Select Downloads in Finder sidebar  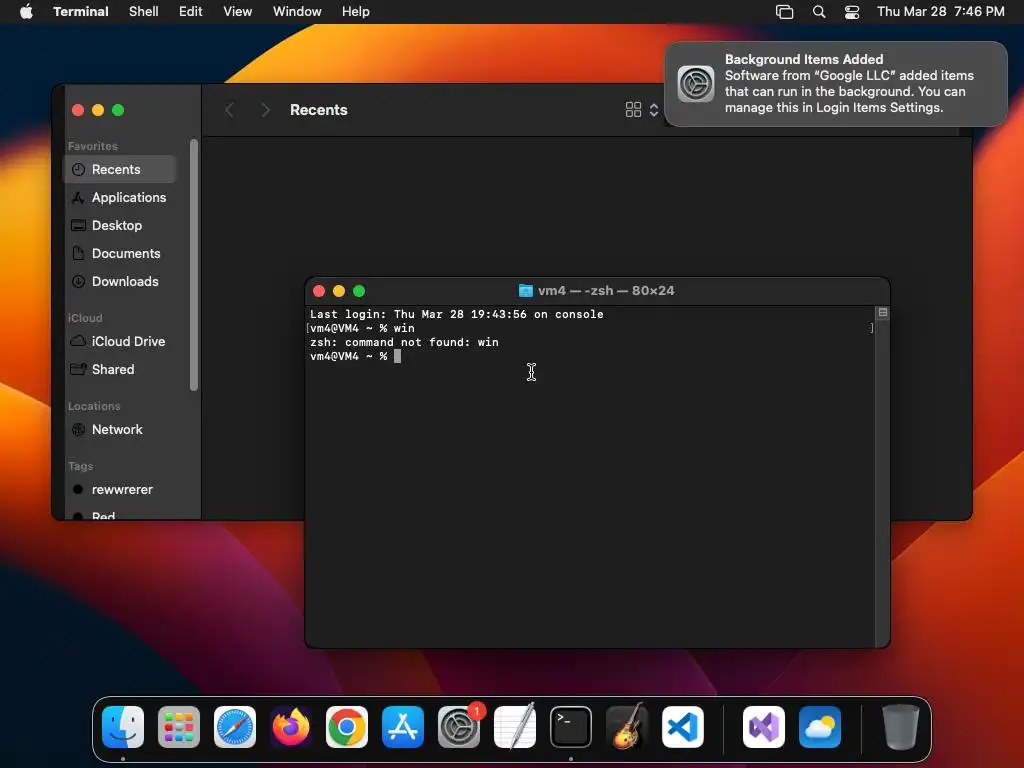click(120, 281)
